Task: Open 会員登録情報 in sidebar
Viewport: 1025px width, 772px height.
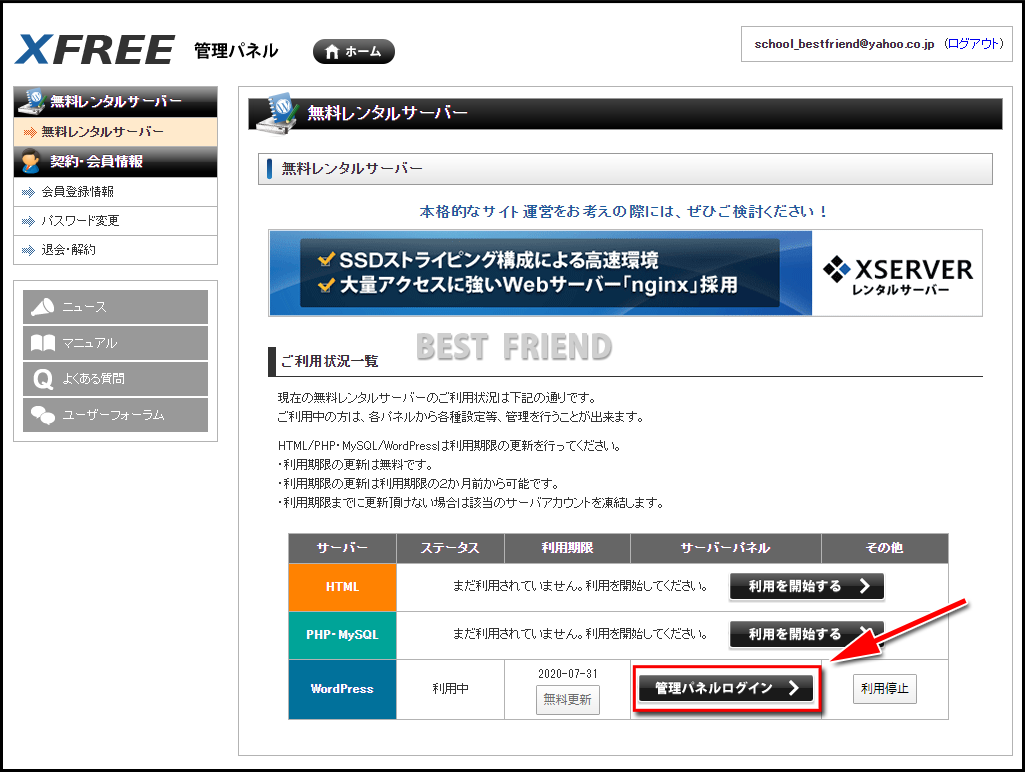Action: click(x=116, y=192)
